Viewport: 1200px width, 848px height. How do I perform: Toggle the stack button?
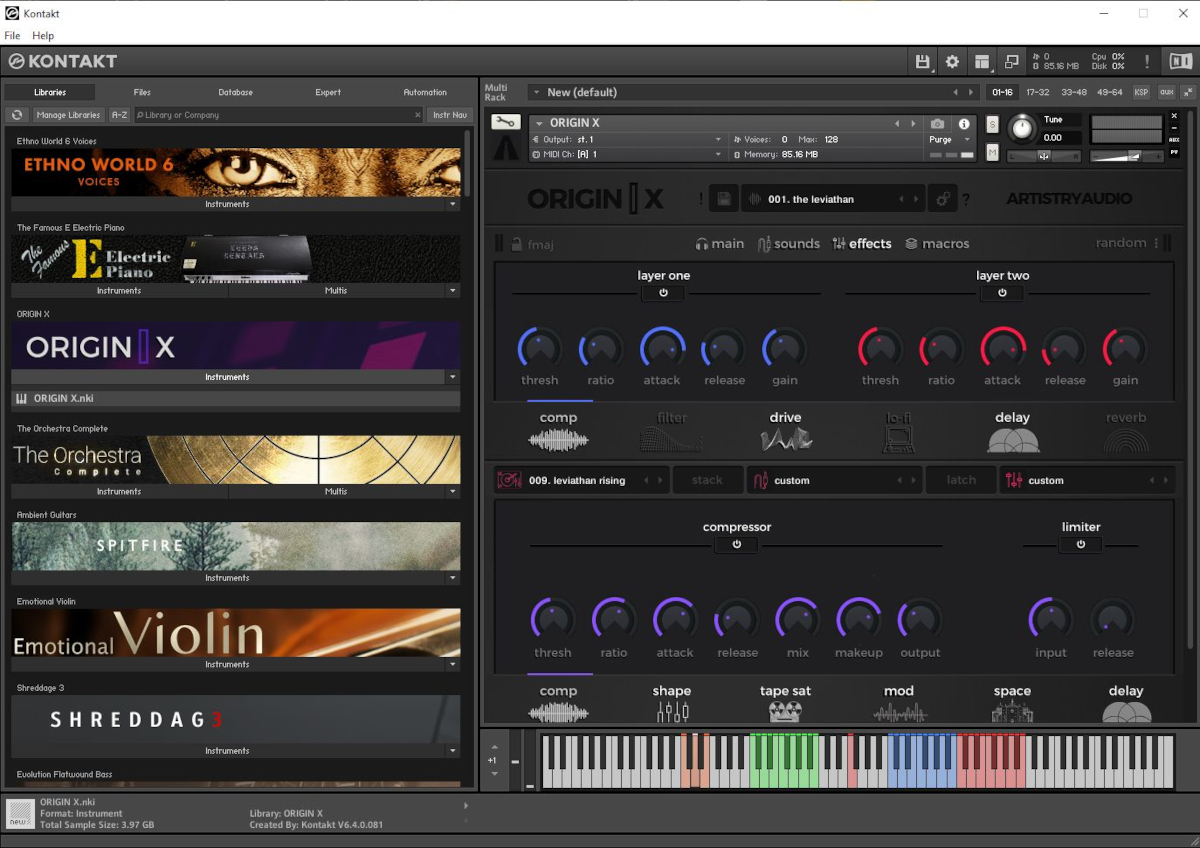pos(707,480)
